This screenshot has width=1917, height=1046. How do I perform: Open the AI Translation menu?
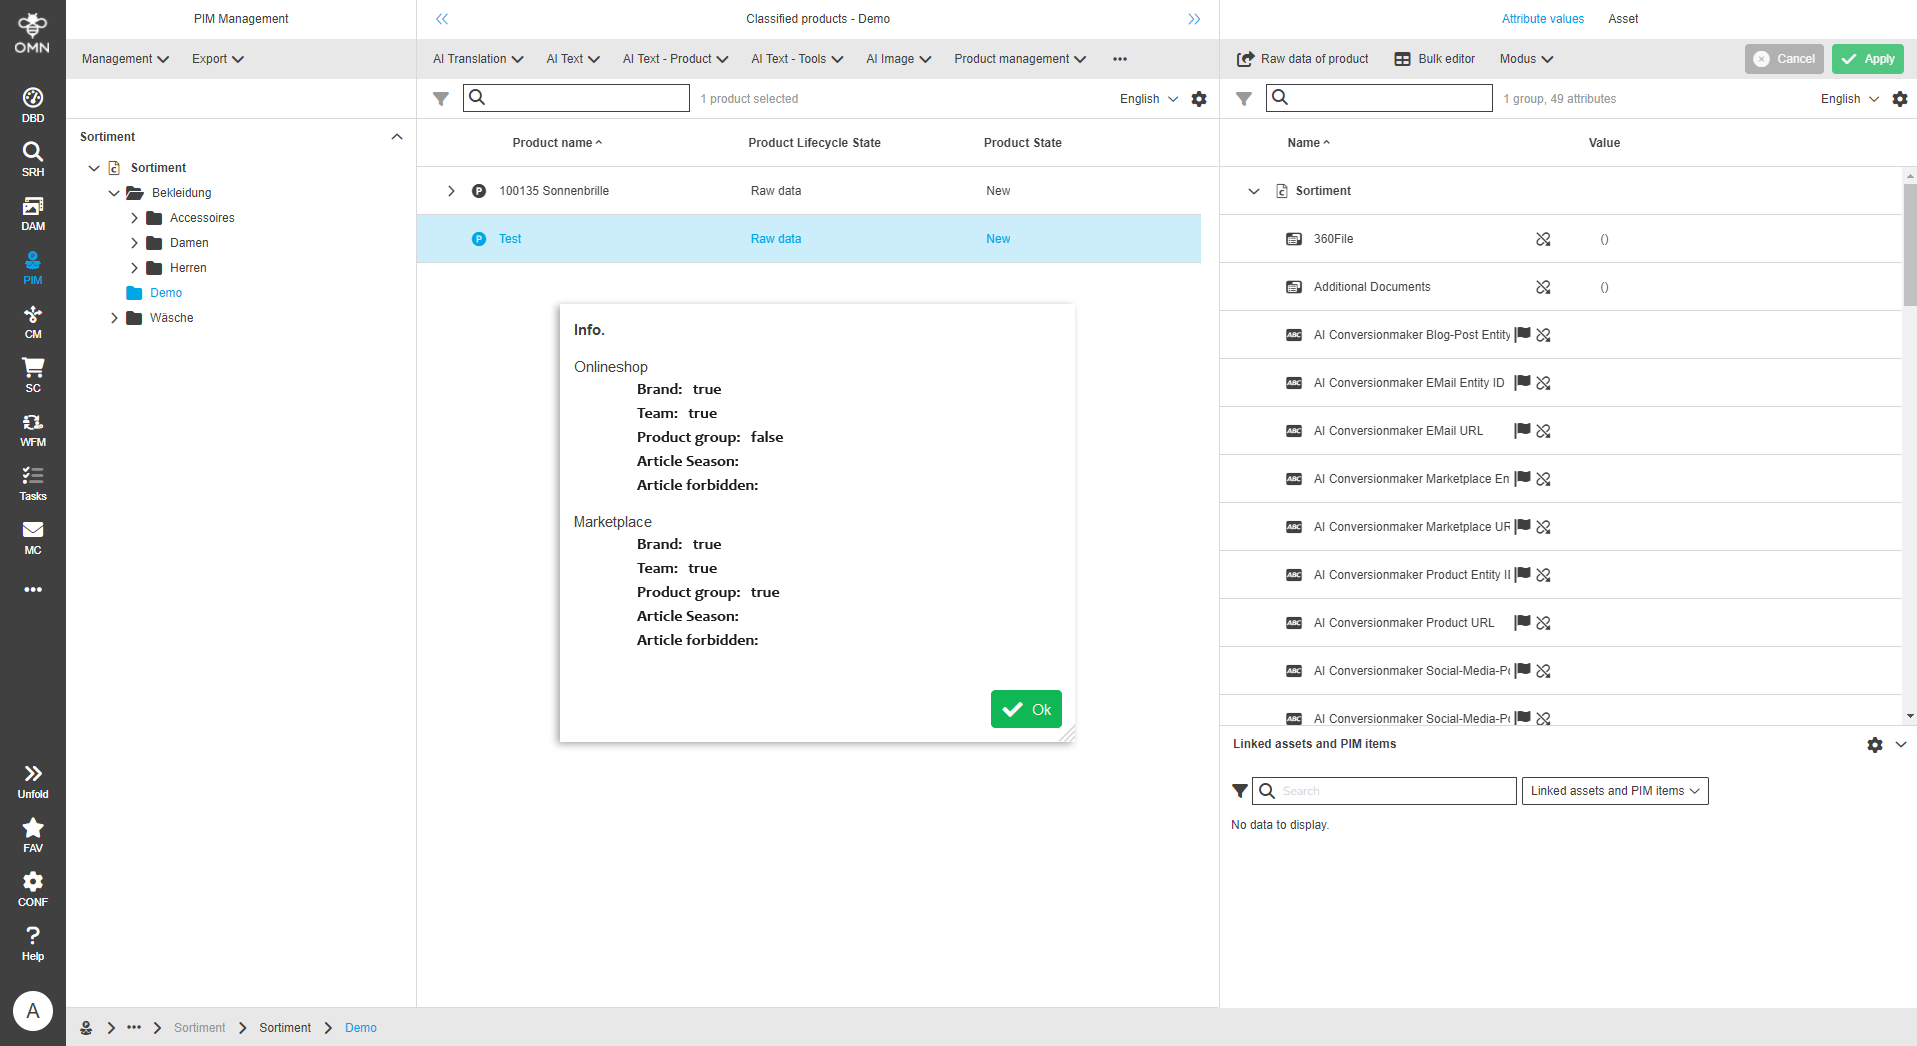[477, 59]
